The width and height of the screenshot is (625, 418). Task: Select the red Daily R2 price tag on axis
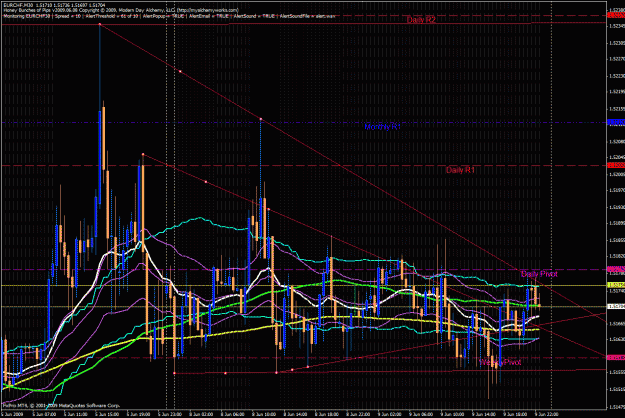tap(616, 15)
